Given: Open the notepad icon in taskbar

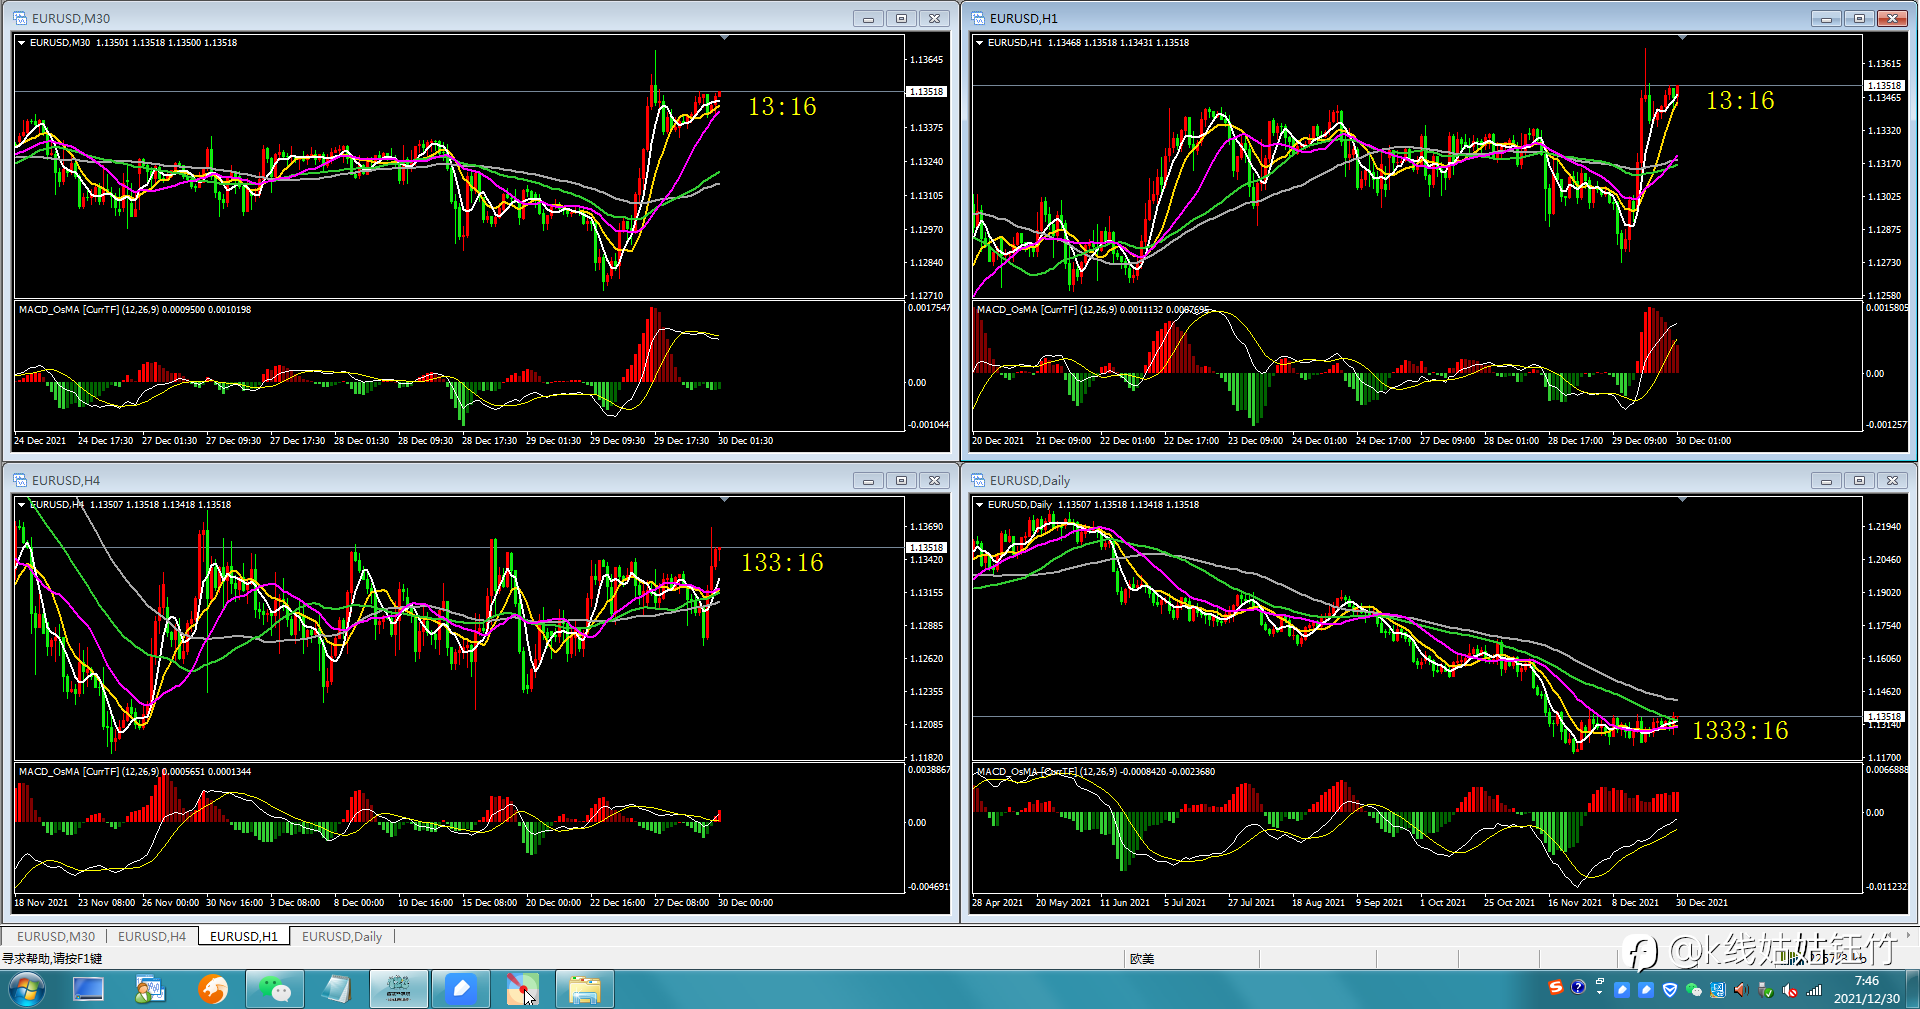Looking at the screenshot, I should 337,989.
